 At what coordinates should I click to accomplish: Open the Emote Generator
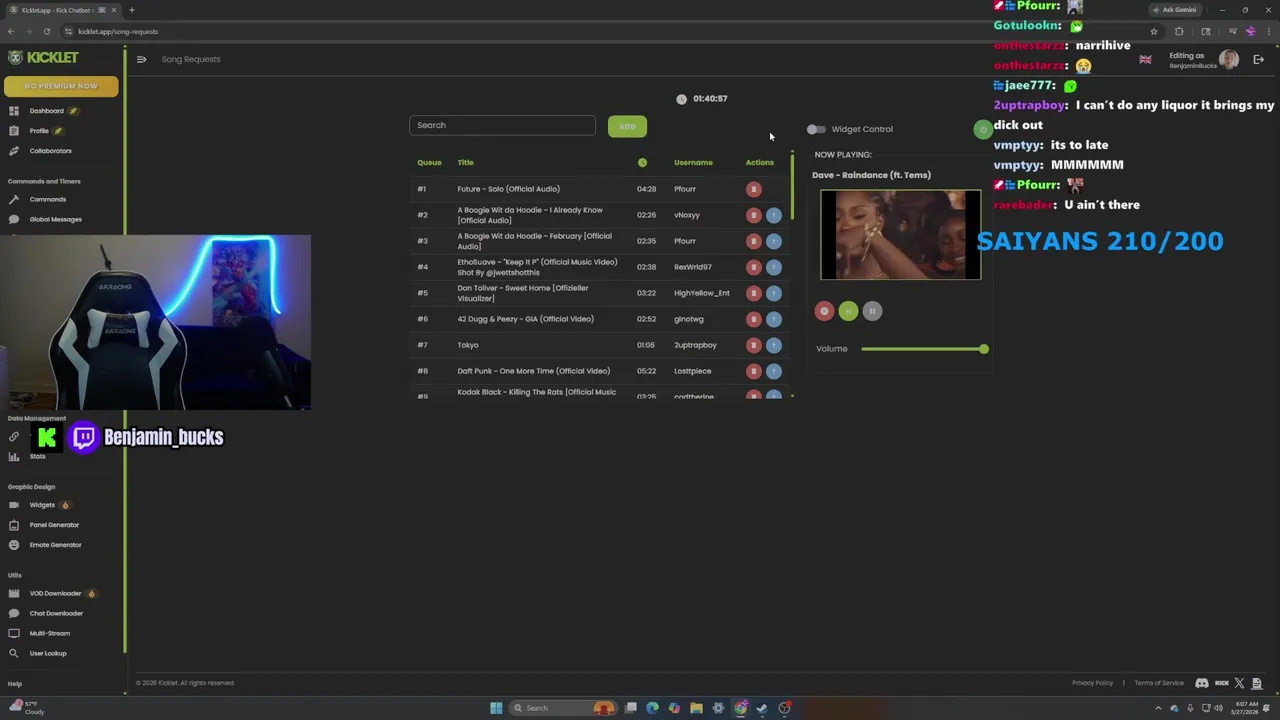(55, 545)
